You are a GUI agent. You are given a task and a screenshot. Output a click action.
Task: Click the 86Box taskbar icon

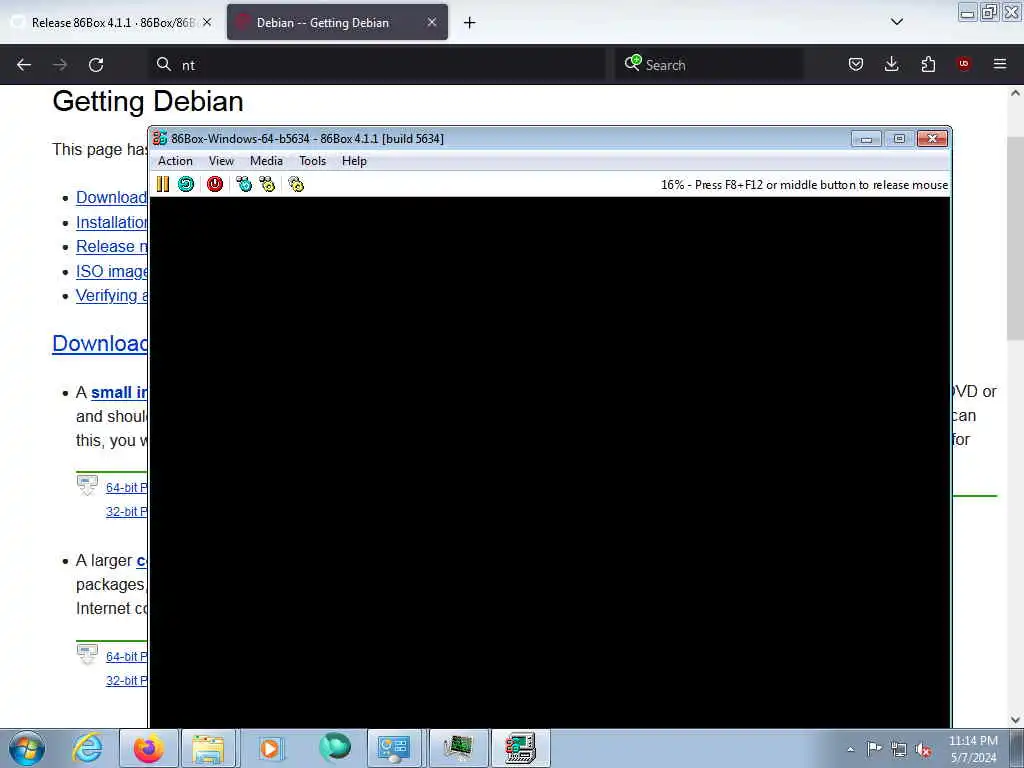click(x=520, y=748)
